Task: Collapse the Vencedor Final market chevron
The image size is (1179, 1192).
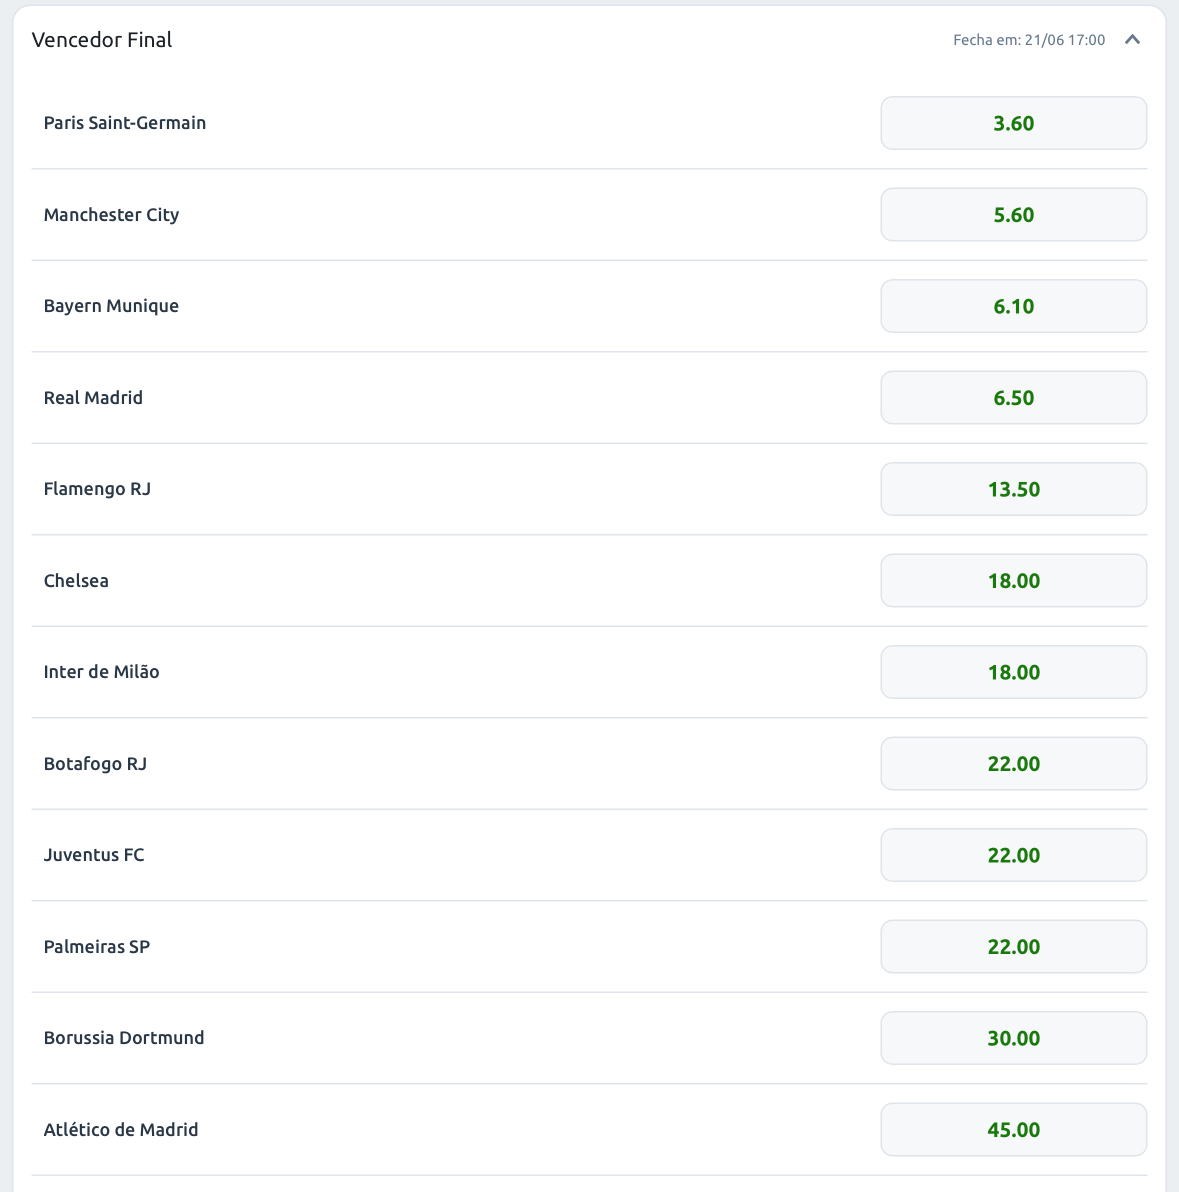Action: 1132,40
